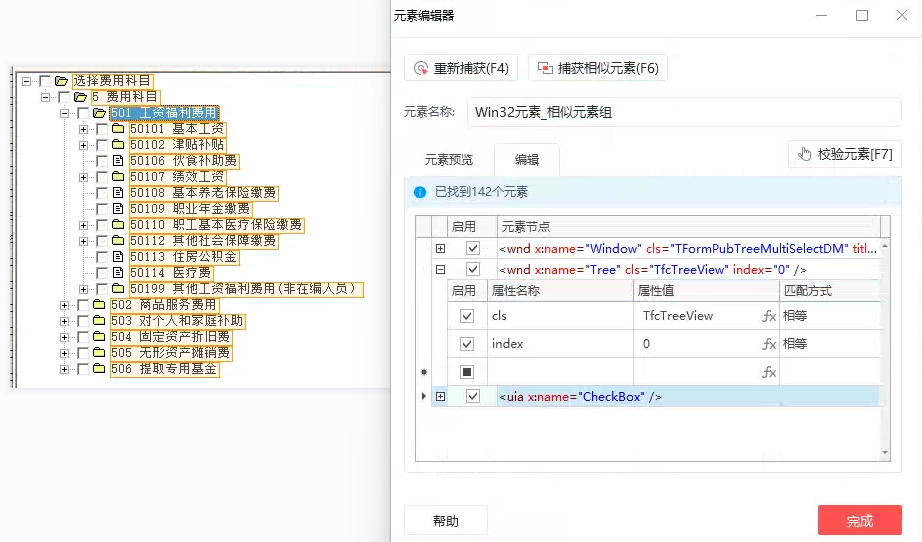Expand the 50102 津贴补贴 node
The image size is (922, 542).
(x=83, y=145)
